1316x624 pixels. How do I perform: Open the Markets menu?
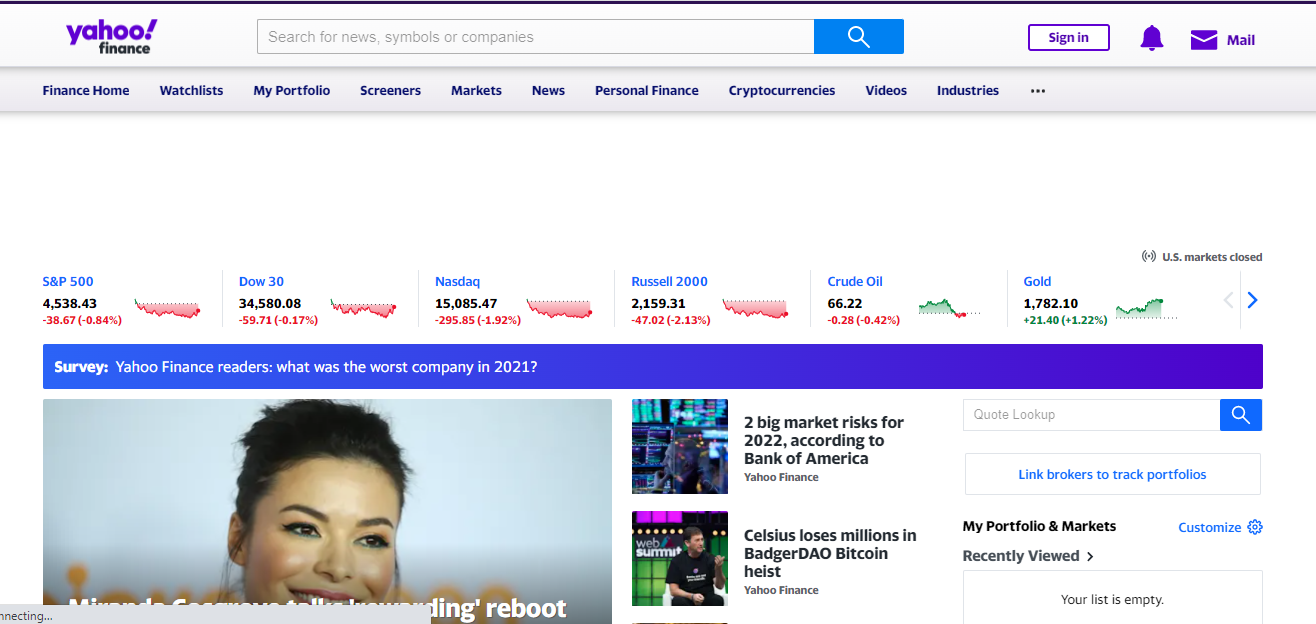[476, 90]
